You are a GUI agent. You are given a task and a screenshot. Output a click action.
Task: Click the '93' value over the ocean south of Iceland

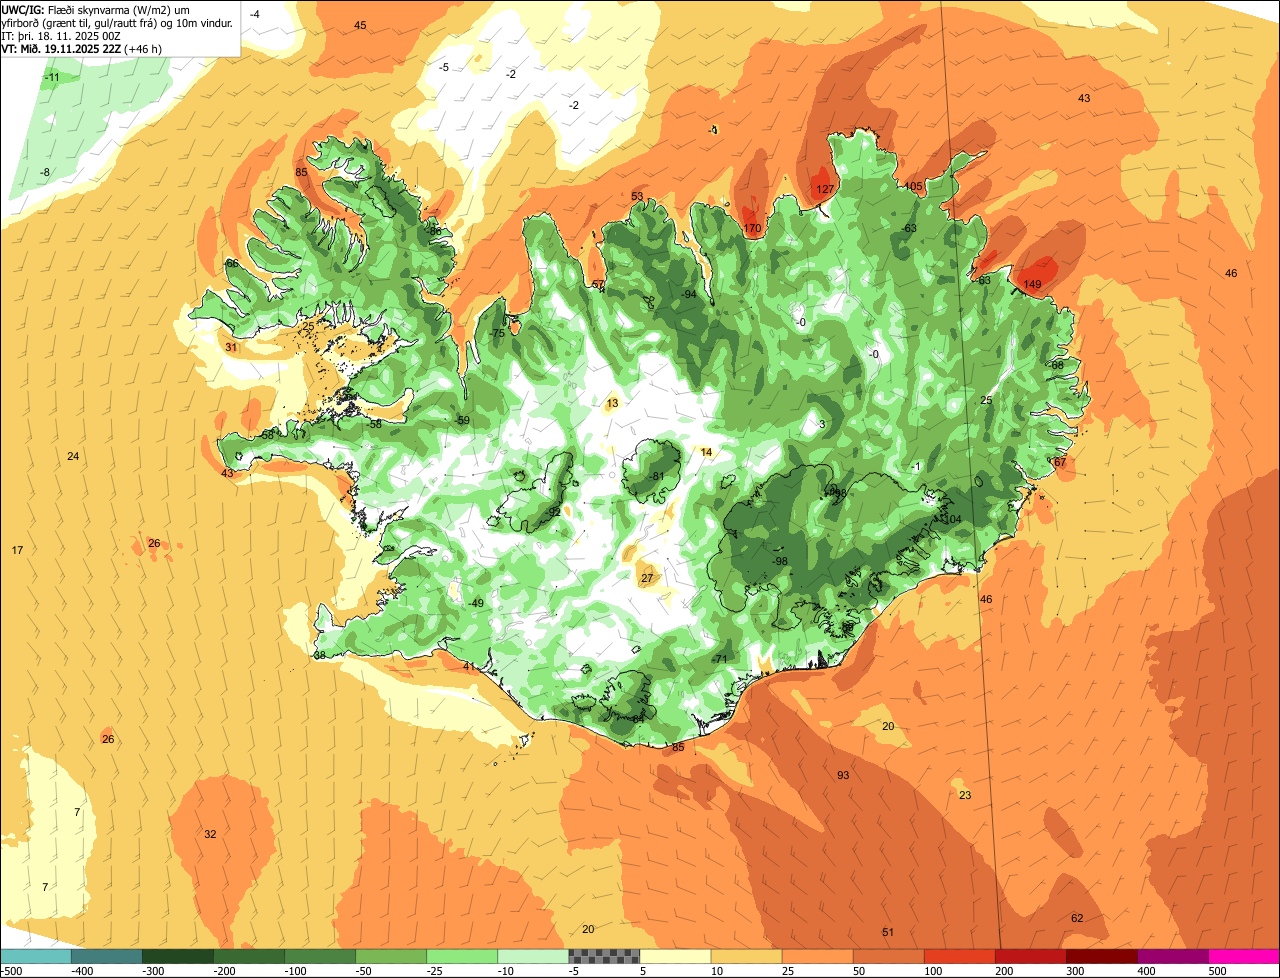[843, 775]
